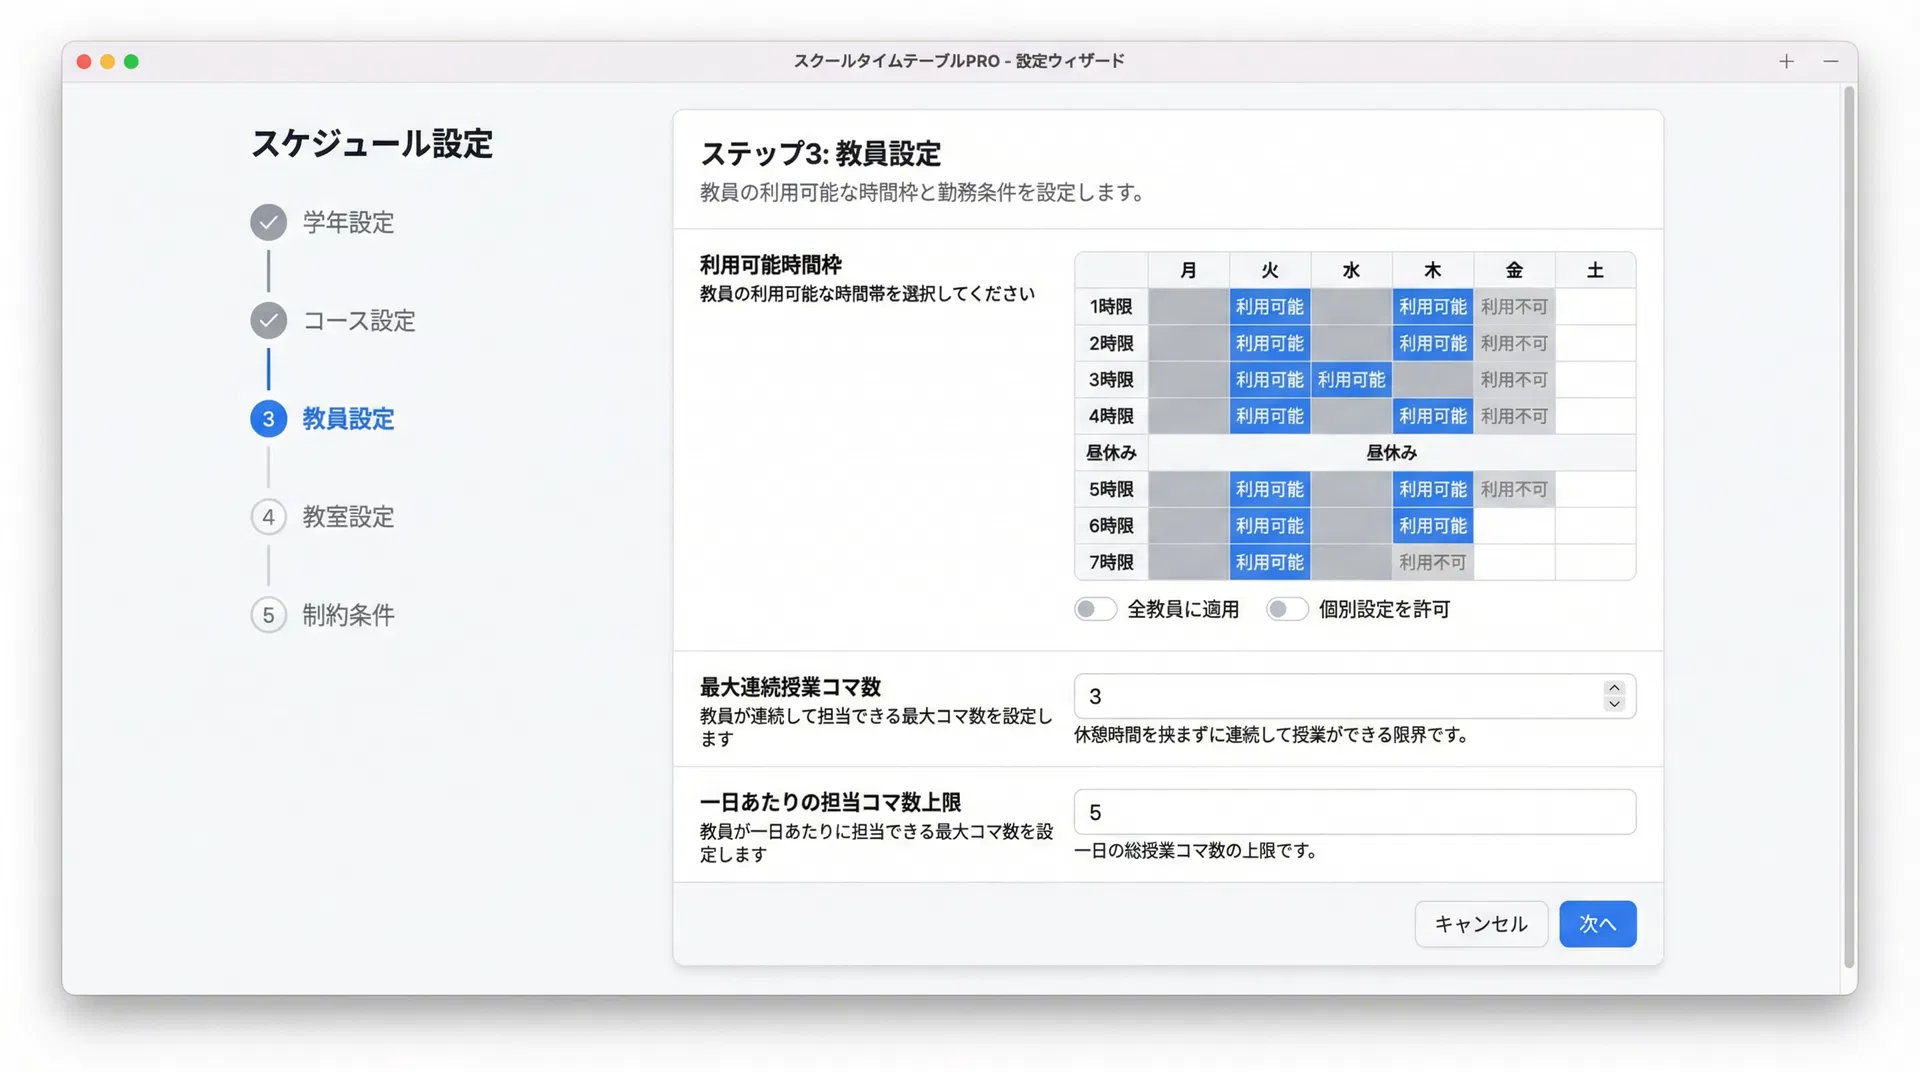This screenshot has height=1072, width=1920.
Task: Increase 最大連続授業コマ数 with the up arrow
Action: 1613,688
